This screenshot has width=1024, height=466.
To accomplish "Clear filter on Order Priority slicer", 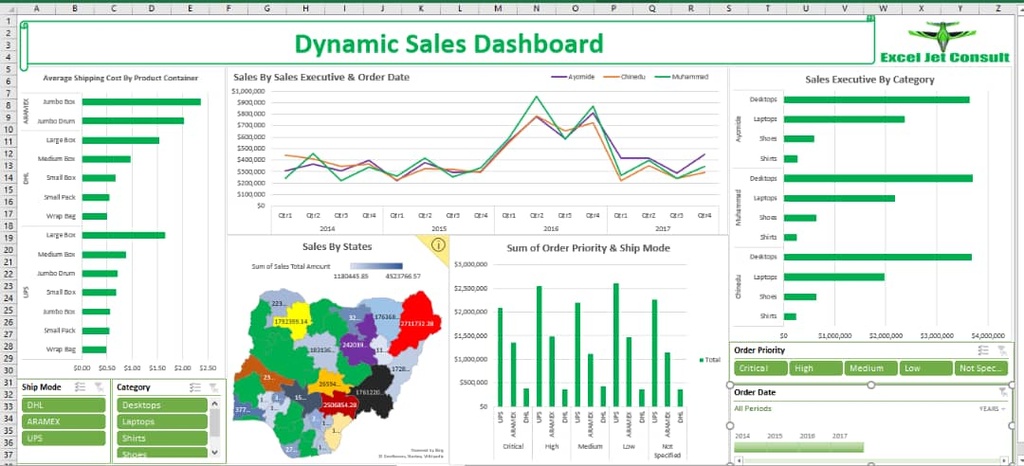I will [x=1002, y=350].
